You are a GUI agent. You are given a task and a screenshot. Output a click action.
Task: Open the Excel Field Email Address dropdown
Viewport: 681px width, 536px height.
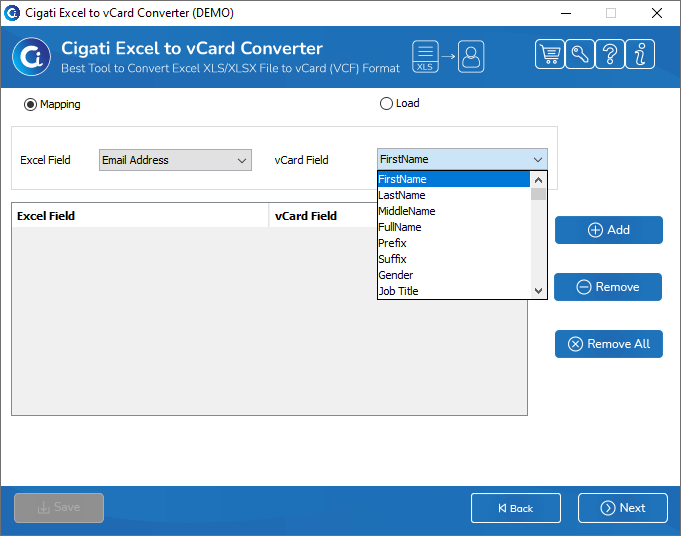pos(175,160)
